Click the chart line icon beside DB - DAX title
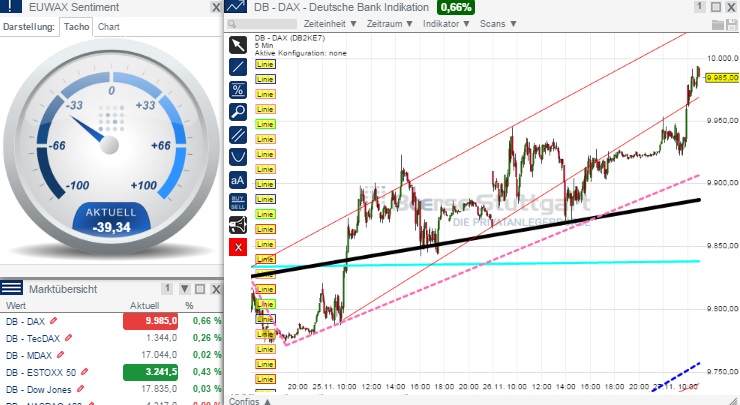 (235, 7)
